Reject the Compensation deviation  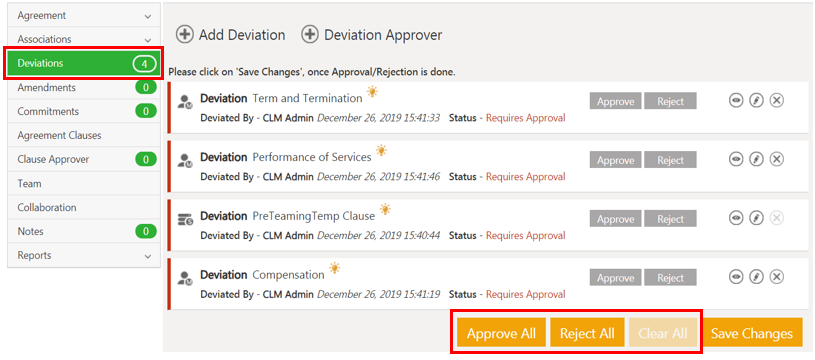coord(670,277)
